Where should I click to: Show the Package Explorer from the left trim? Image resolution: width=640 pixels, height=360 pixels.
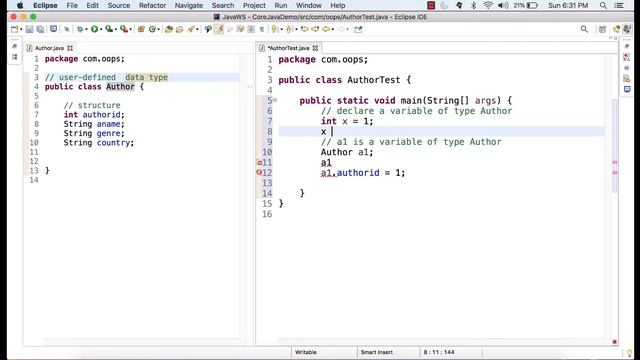[15, 57]
